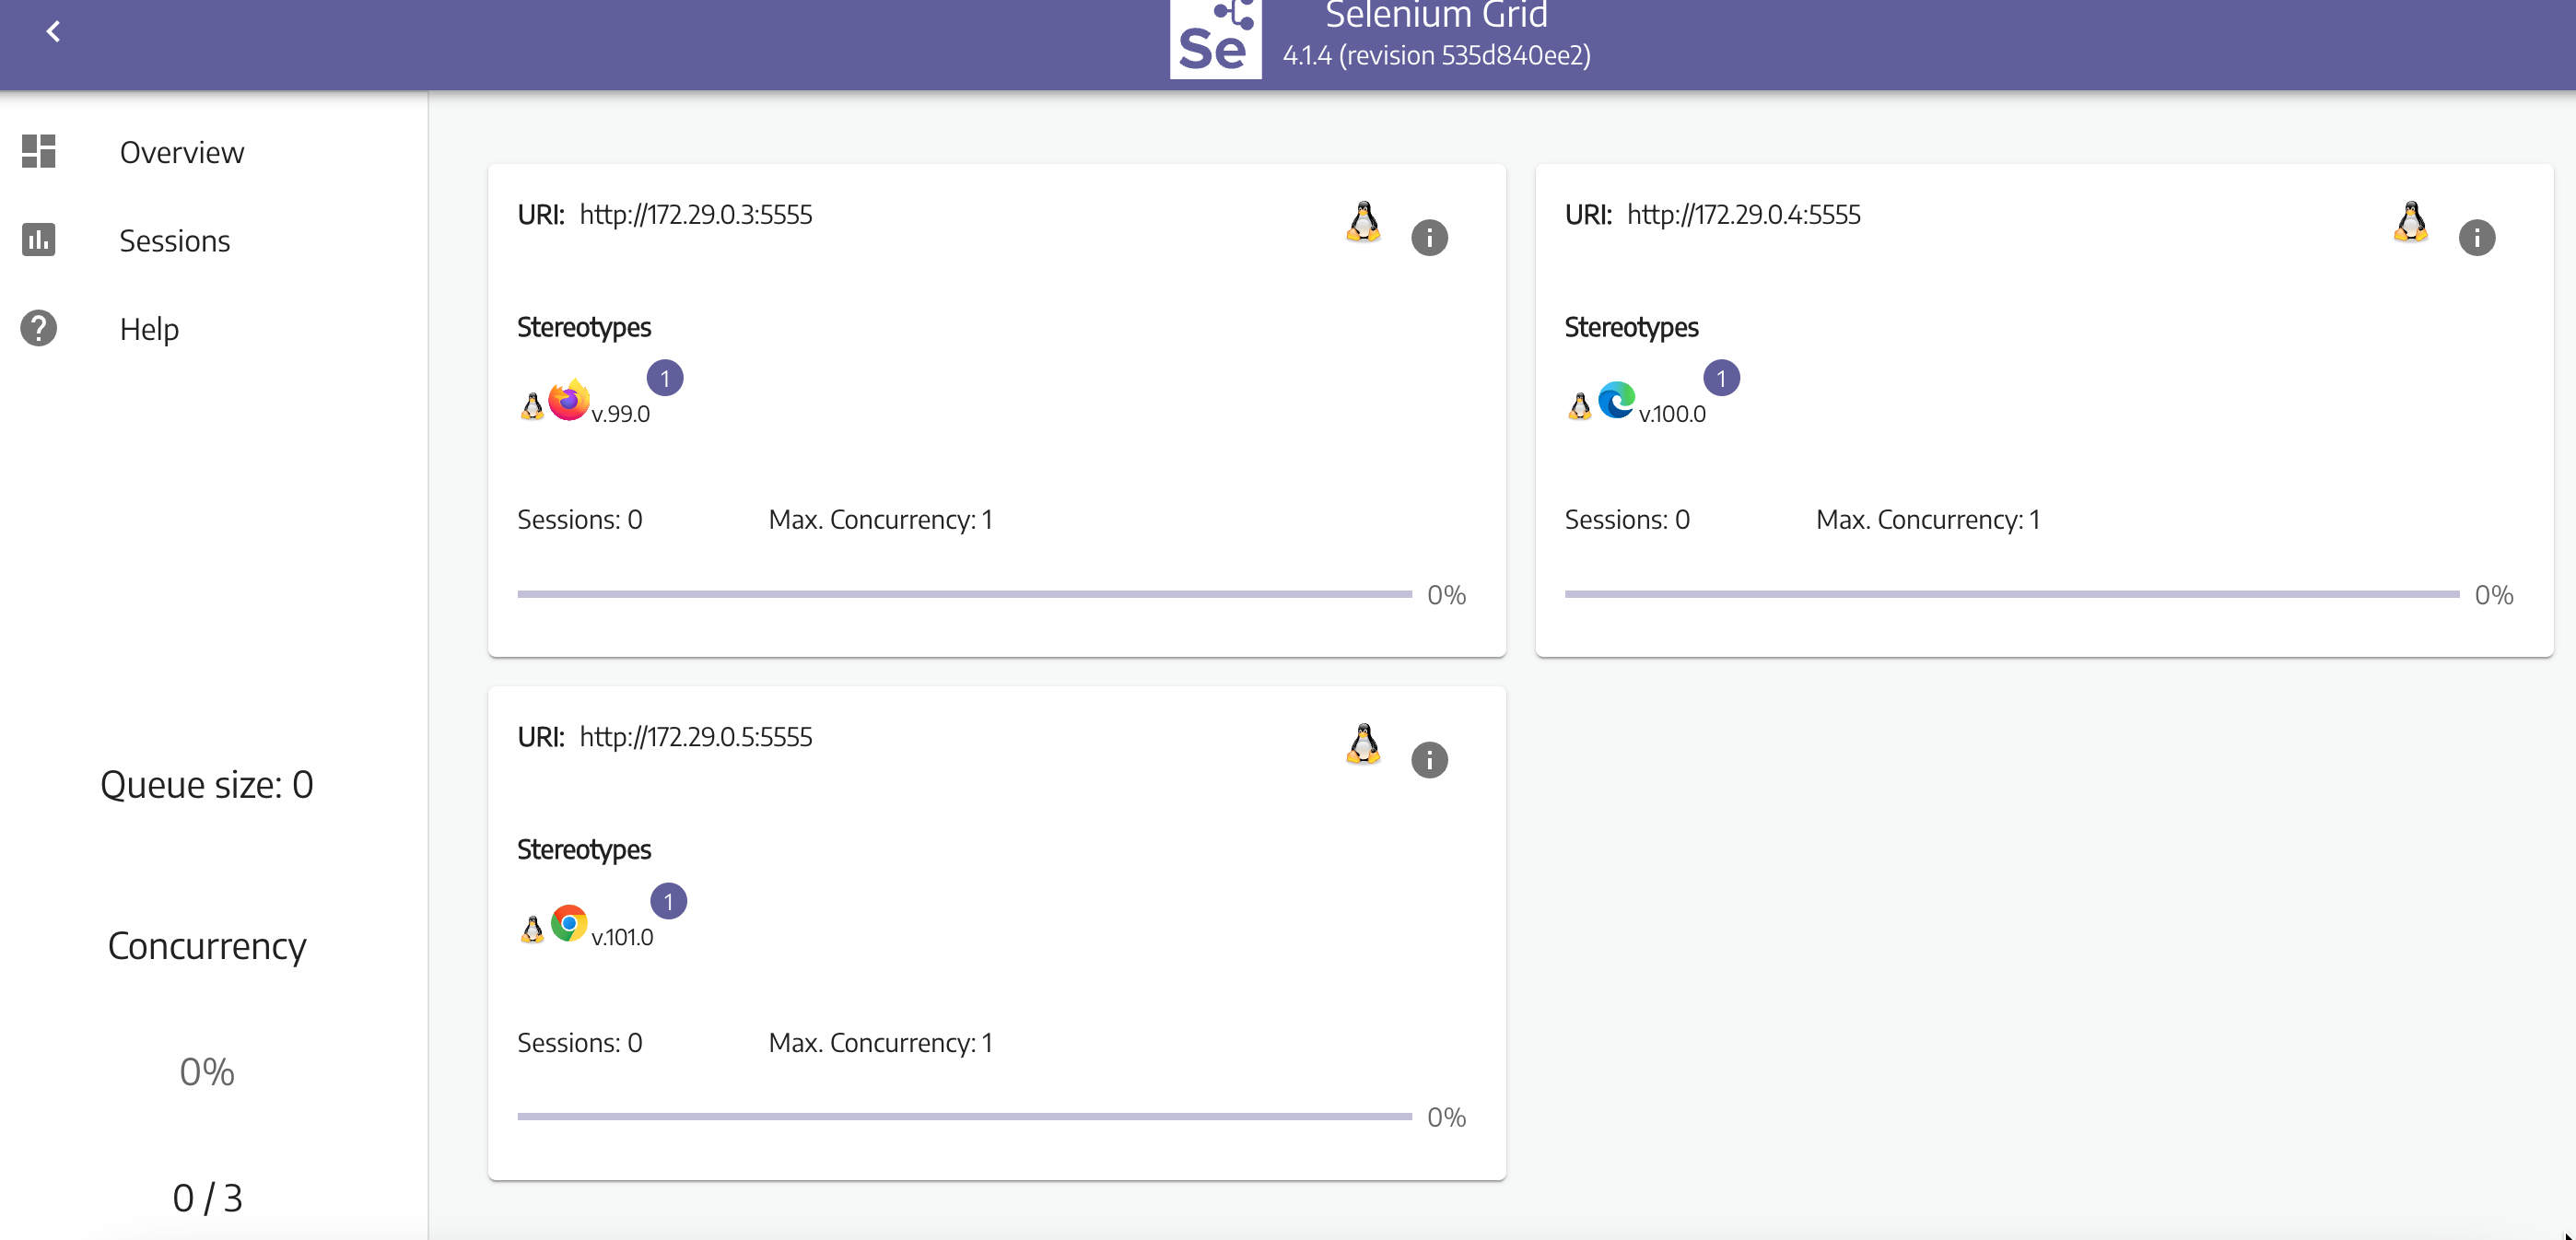Click the Queue size: 0 text
Image resolution: width=2576 pixels, height=1240 pixels.
point(207,785)
